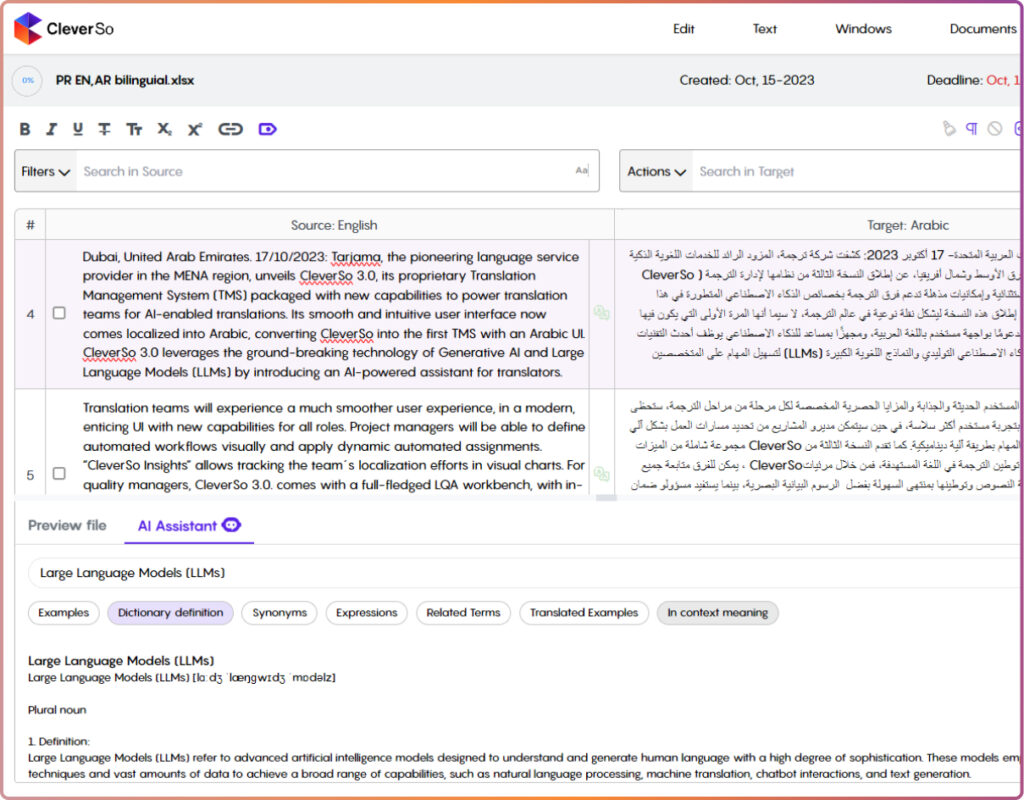Click the purple tag icon
Viewport: 1024px width, 800px height.
coord(267,129)
